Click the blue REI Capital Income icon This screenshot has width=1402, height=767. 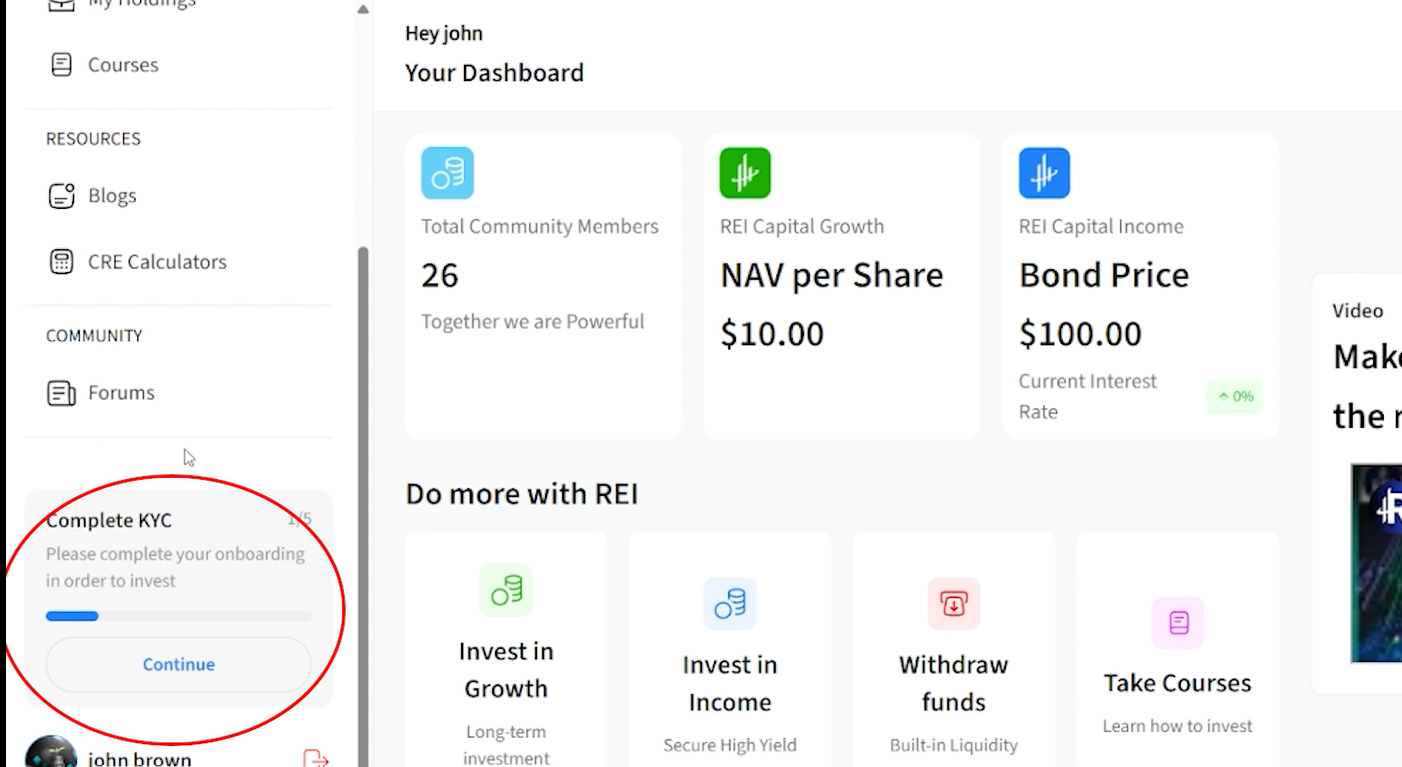(x=1044, y=173)
